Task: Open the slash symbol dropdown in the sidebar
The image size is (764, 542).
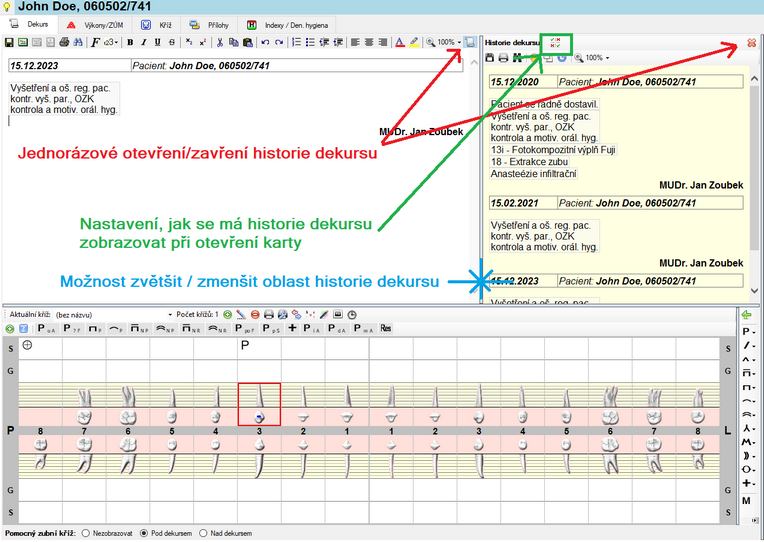Action: point(748,346)
